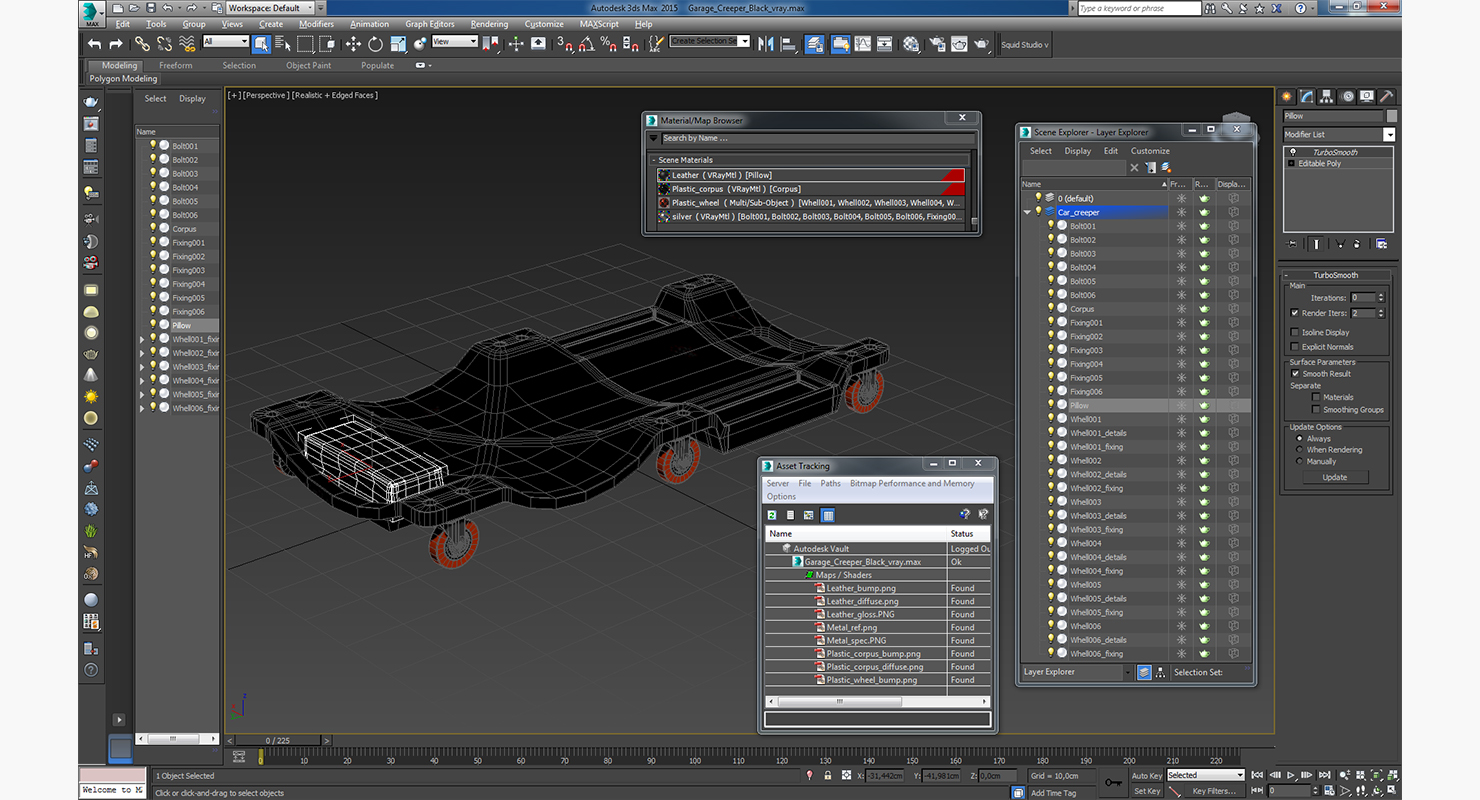Viewport: 1480px width, 800px height.
Task: Click the Mirror tool icon
Action: [766, 44]
